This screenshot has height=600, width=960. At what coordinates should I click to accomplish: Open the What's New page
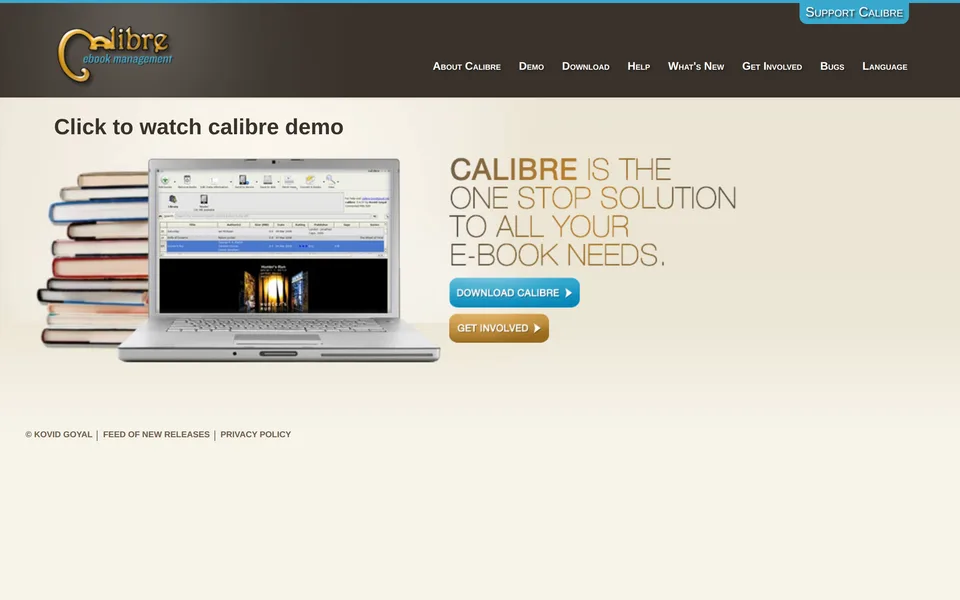[x=696, y=66]
